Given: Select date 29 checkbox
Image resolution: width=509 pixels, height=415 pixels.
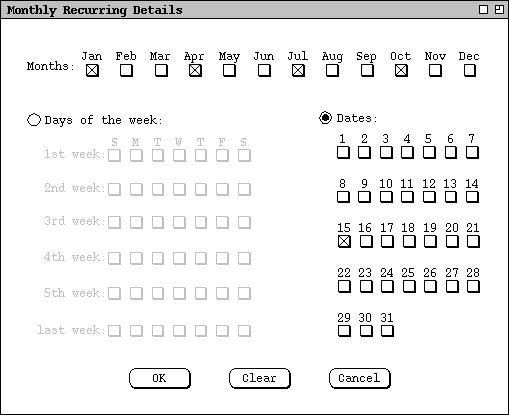Looking at the screenshot, I should 344,331.
